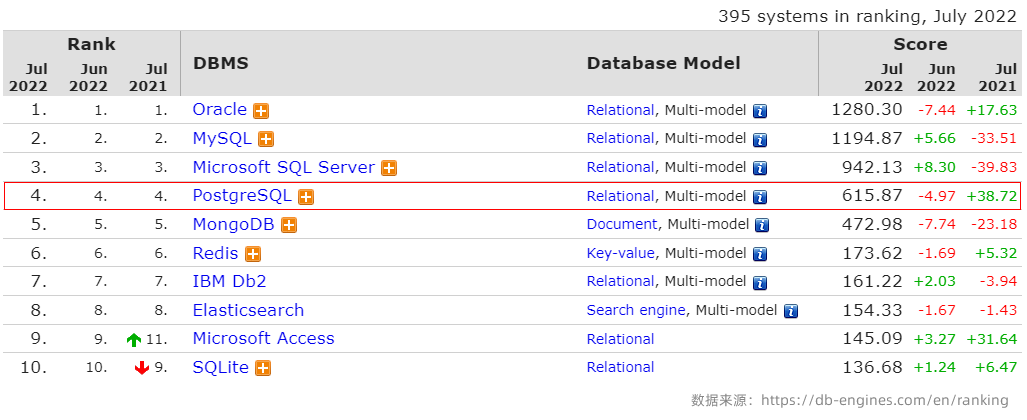The width and height of the screenshot is (1027, 420).
Task: Click the Relational link in SQLite row
Action: click(x=620, y=367)
